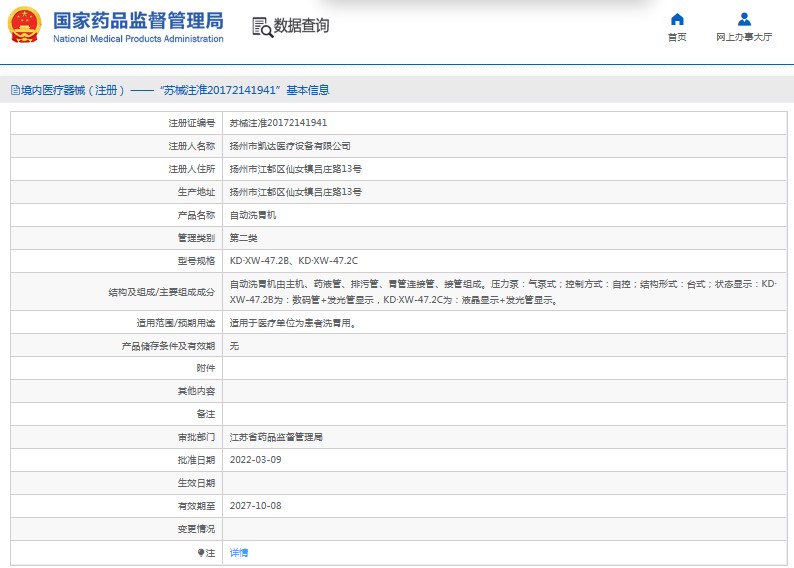Screen dimensions: 794x568
Task: Click the 适用范围/预期用途 label
Action: tap(176, 323)
